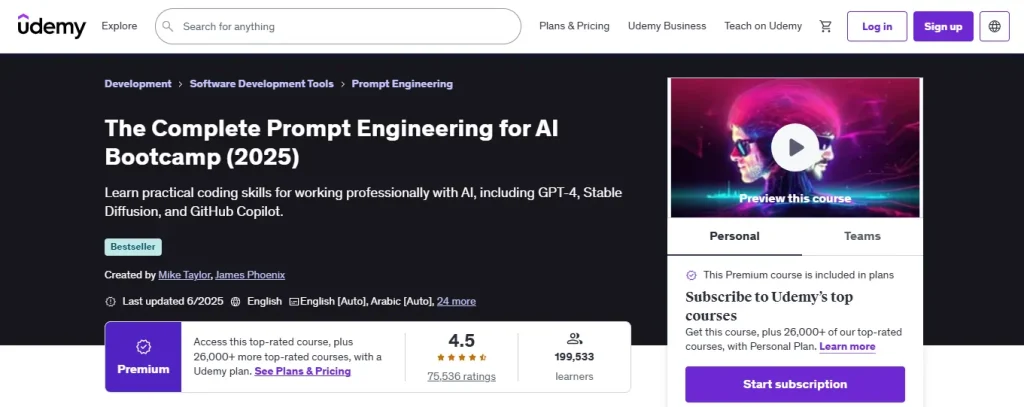Viewport: 1024px width, 407px height.
Task: Click the course title heading
Action: (331, 143)
